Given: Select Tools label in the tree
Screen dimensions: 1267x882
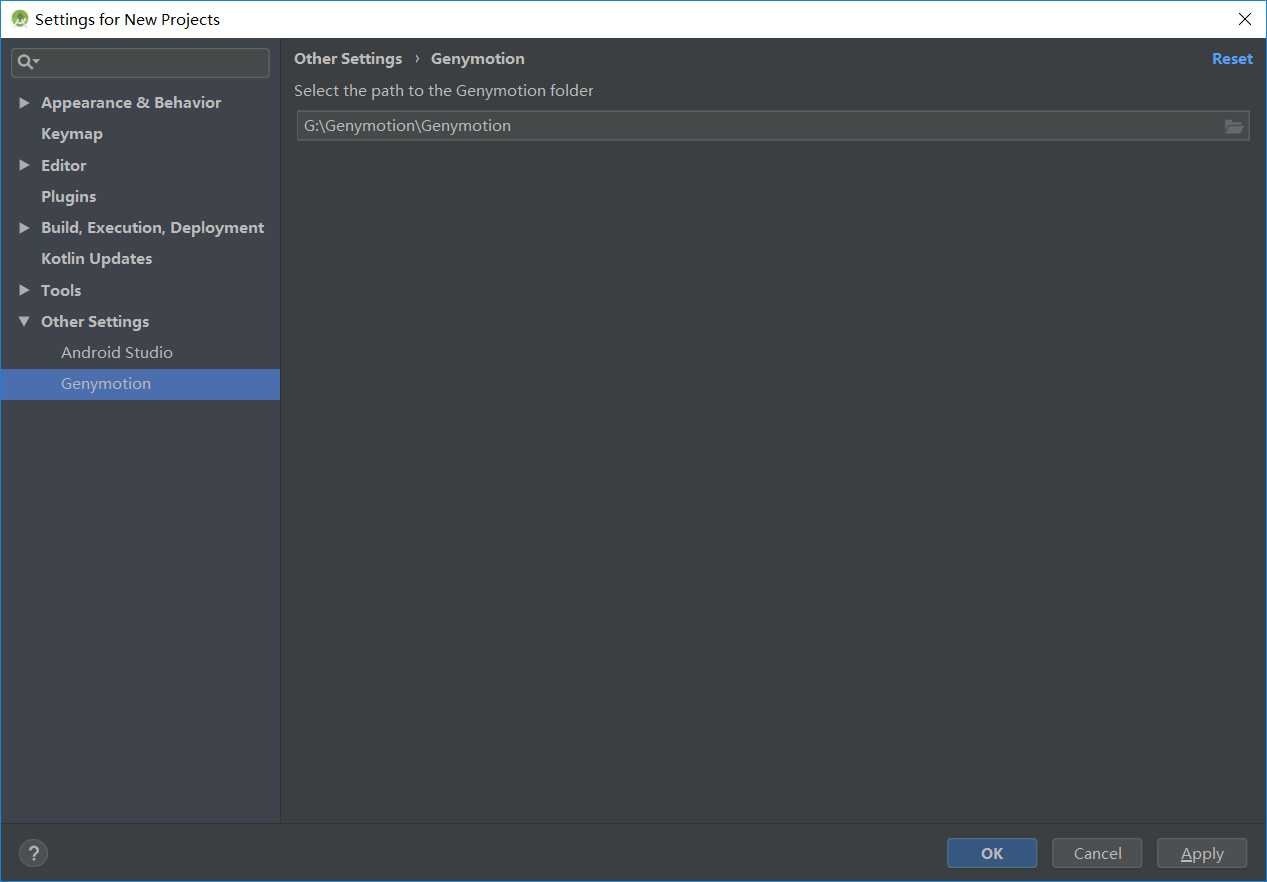Looking at the screenshot, I should click(x=61, y=290).
